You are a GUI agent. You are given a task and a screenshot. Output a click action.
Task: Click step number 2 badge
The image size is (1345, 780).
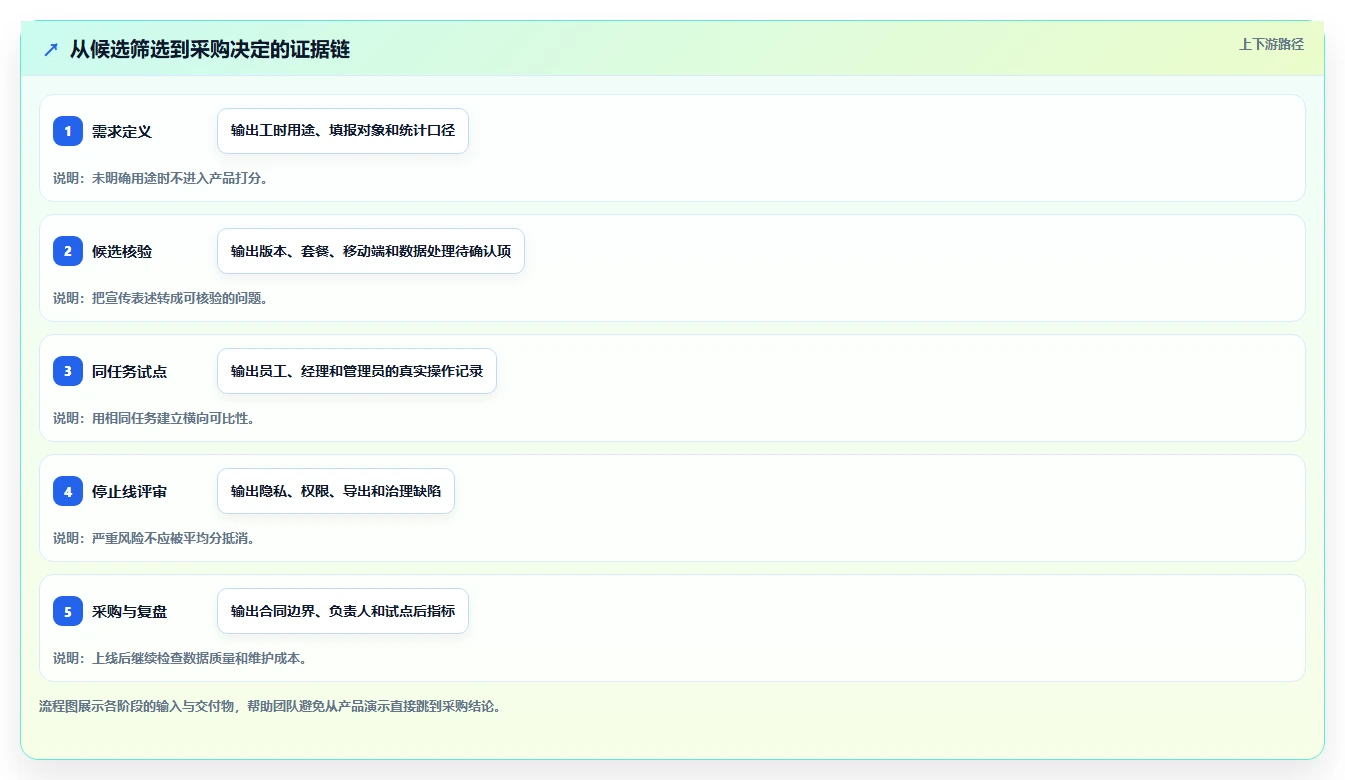pos(68,251)
